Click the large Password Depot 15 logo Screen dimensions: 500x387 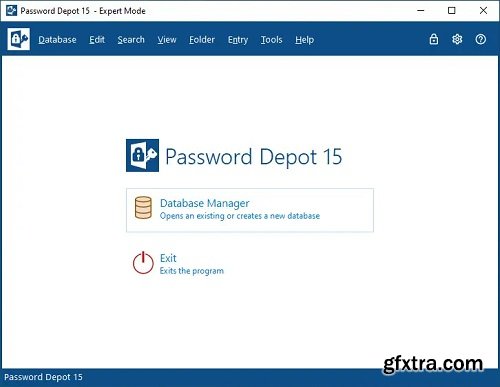pyautogui.click(x=142, y=155)
